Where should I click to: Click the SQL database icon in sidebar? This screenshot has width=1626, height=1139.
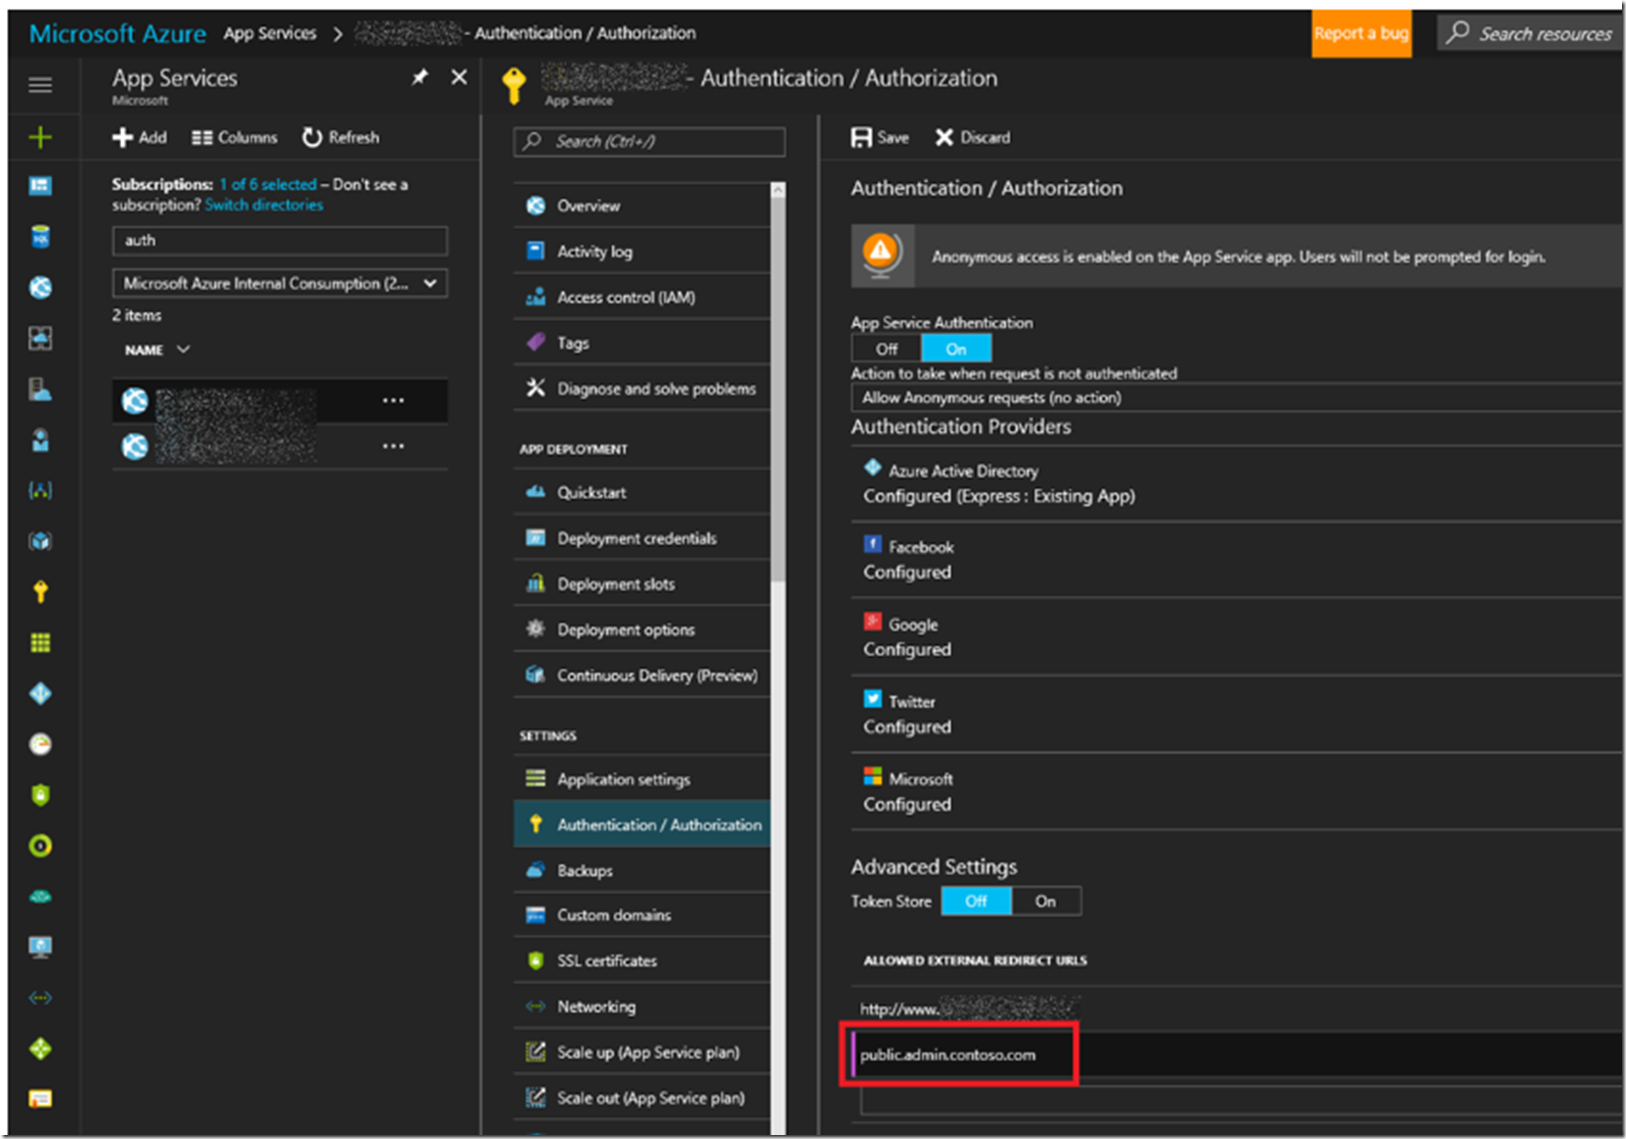[40, 237]
